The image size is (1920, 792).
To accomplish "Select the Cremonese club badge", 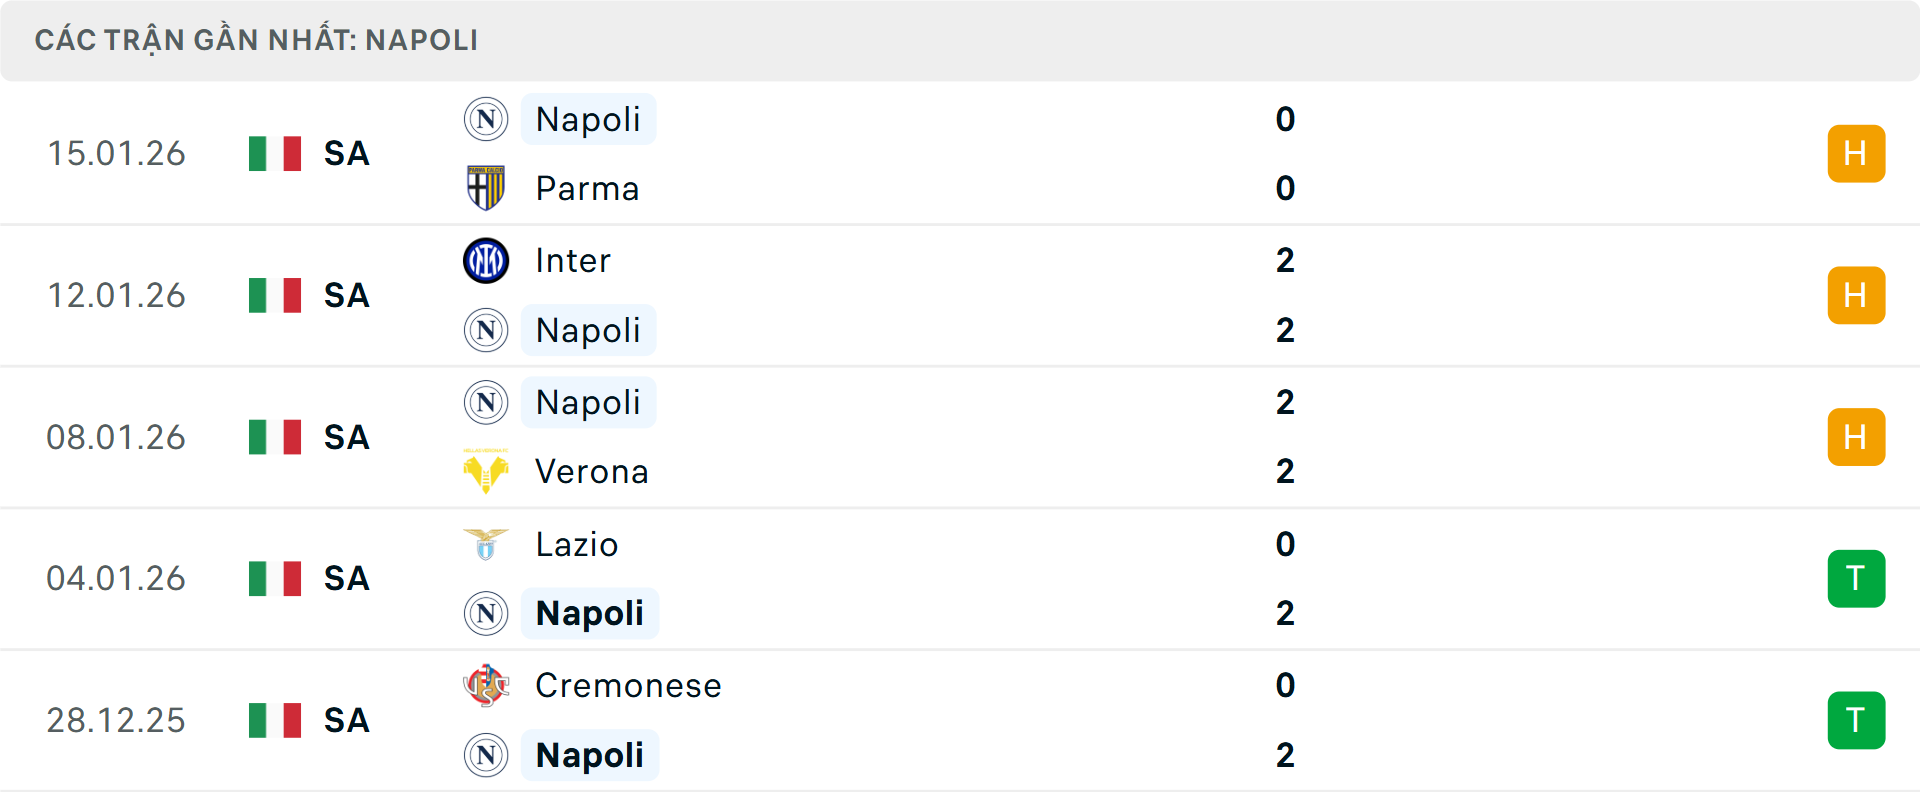I will (x=486, y=686).
